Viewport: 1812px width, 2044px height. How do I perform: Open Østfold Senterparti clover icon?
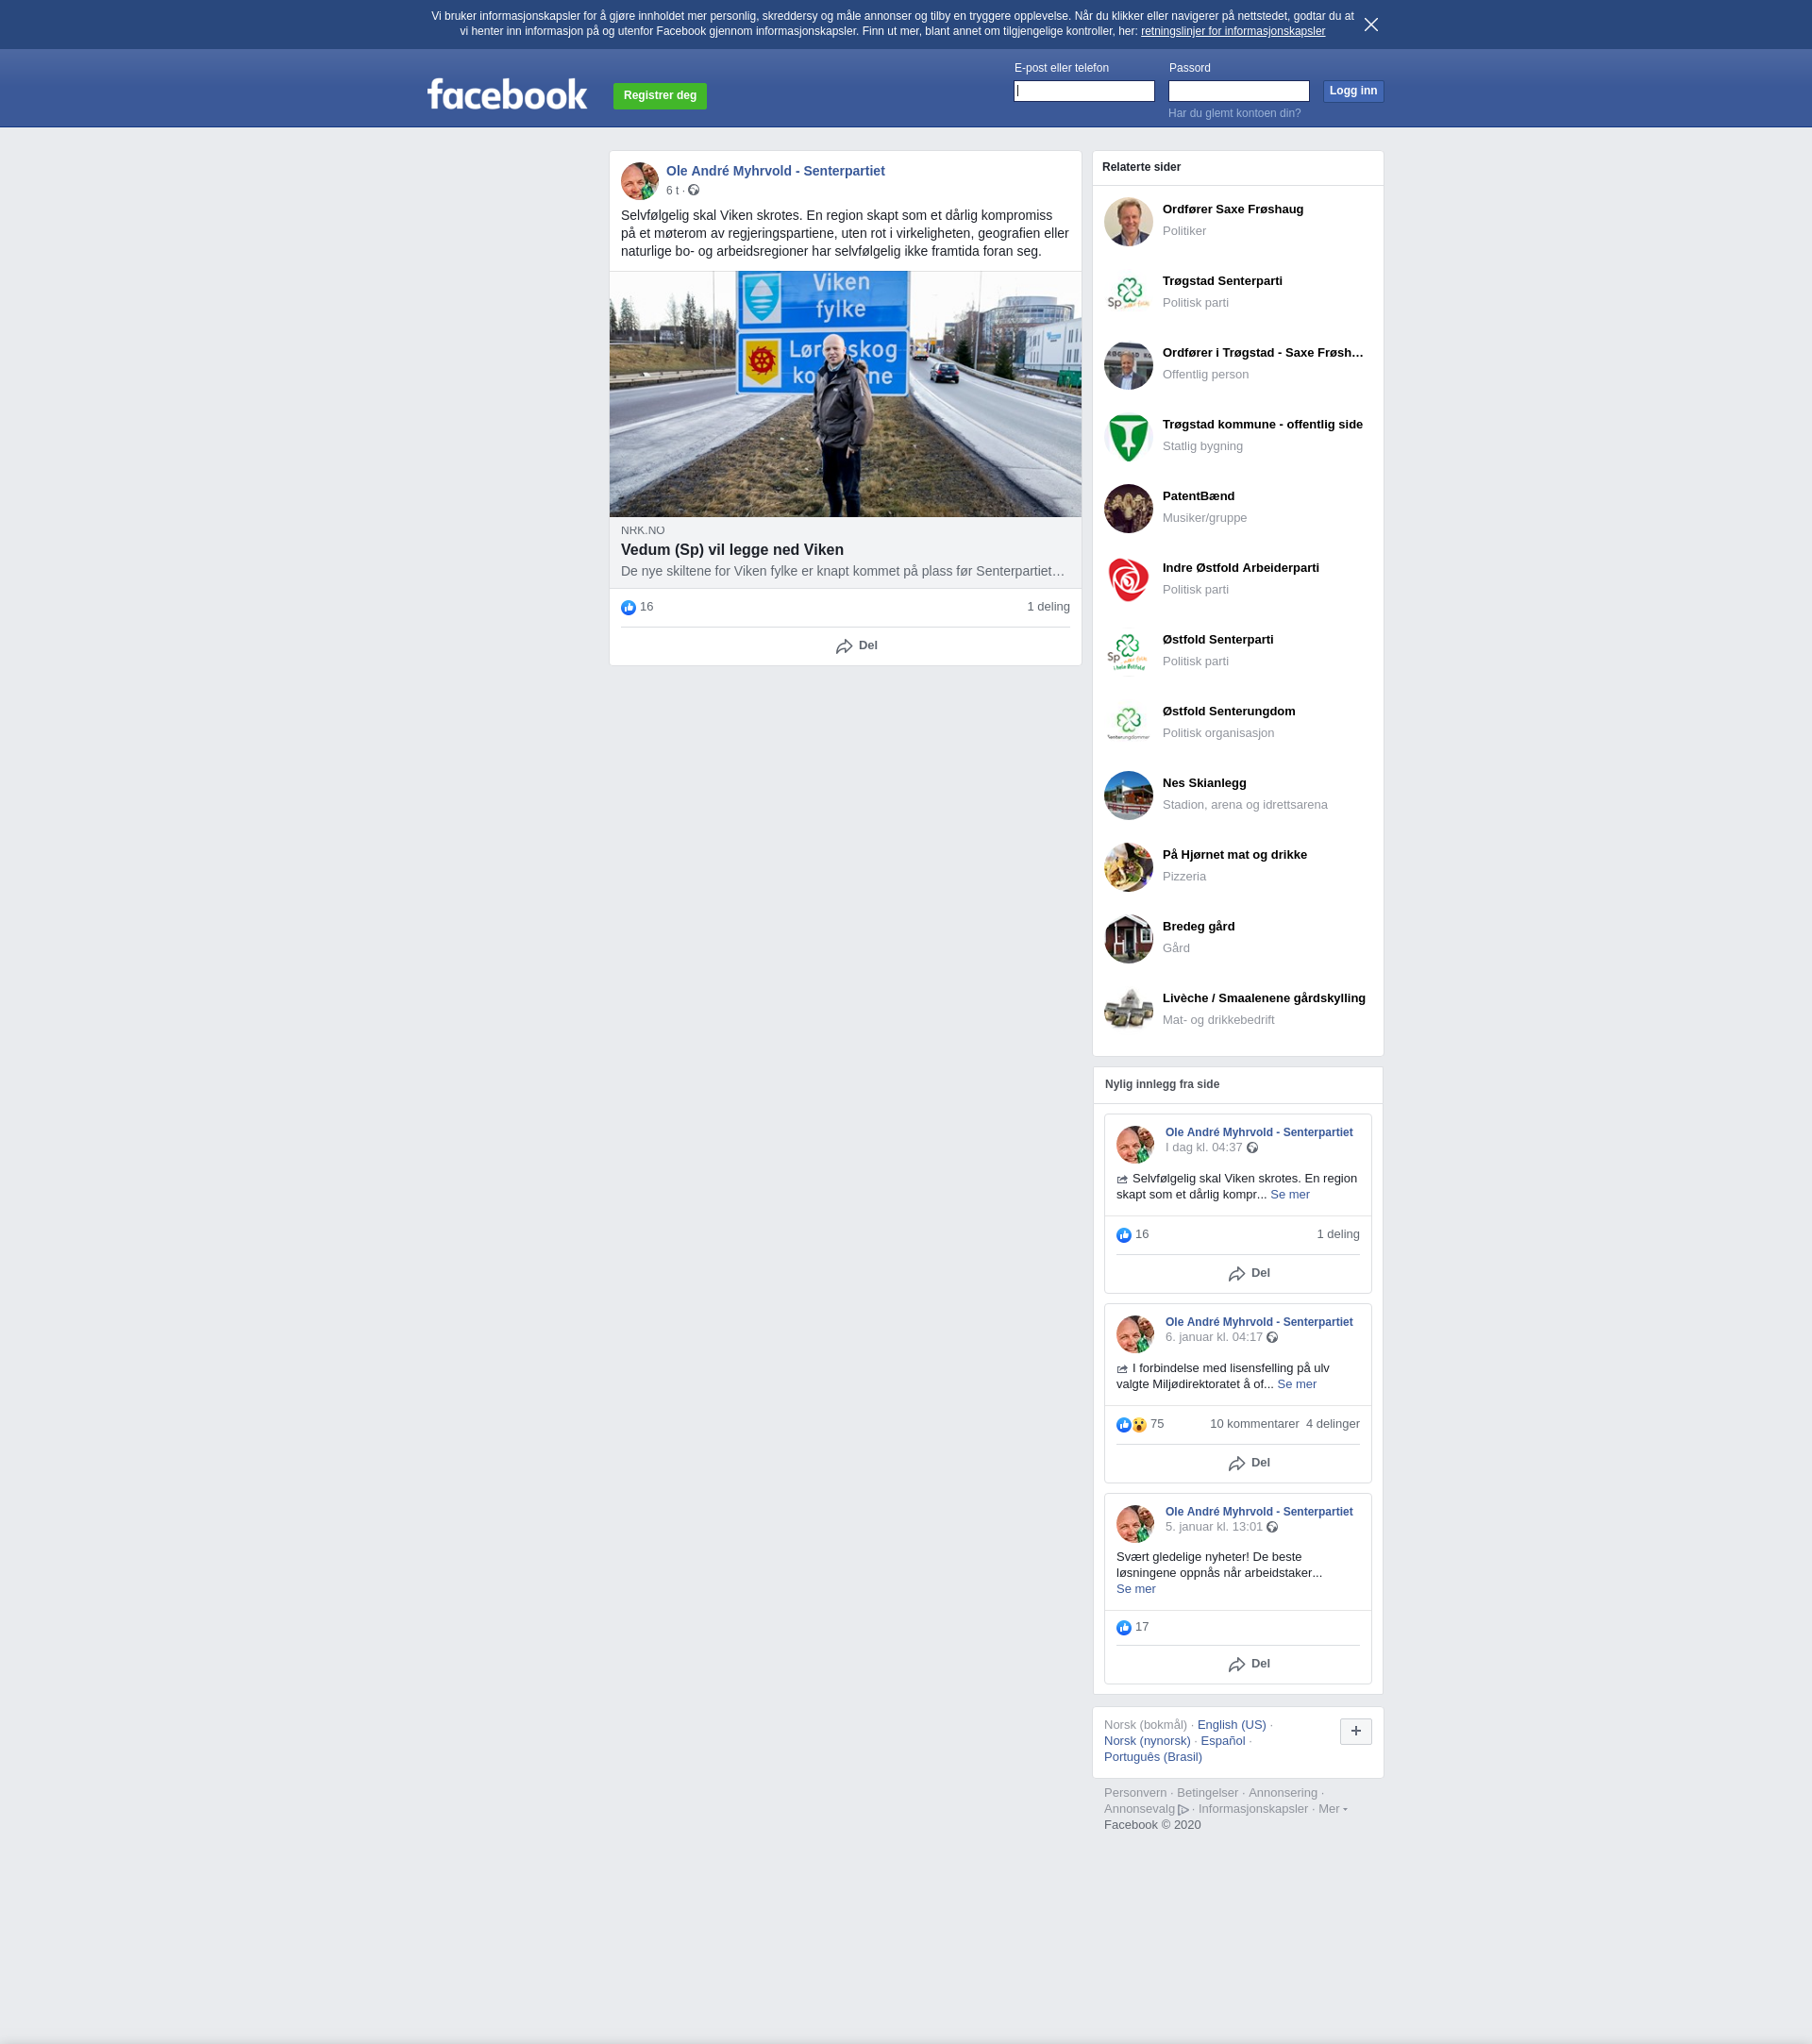point(1128,652)
